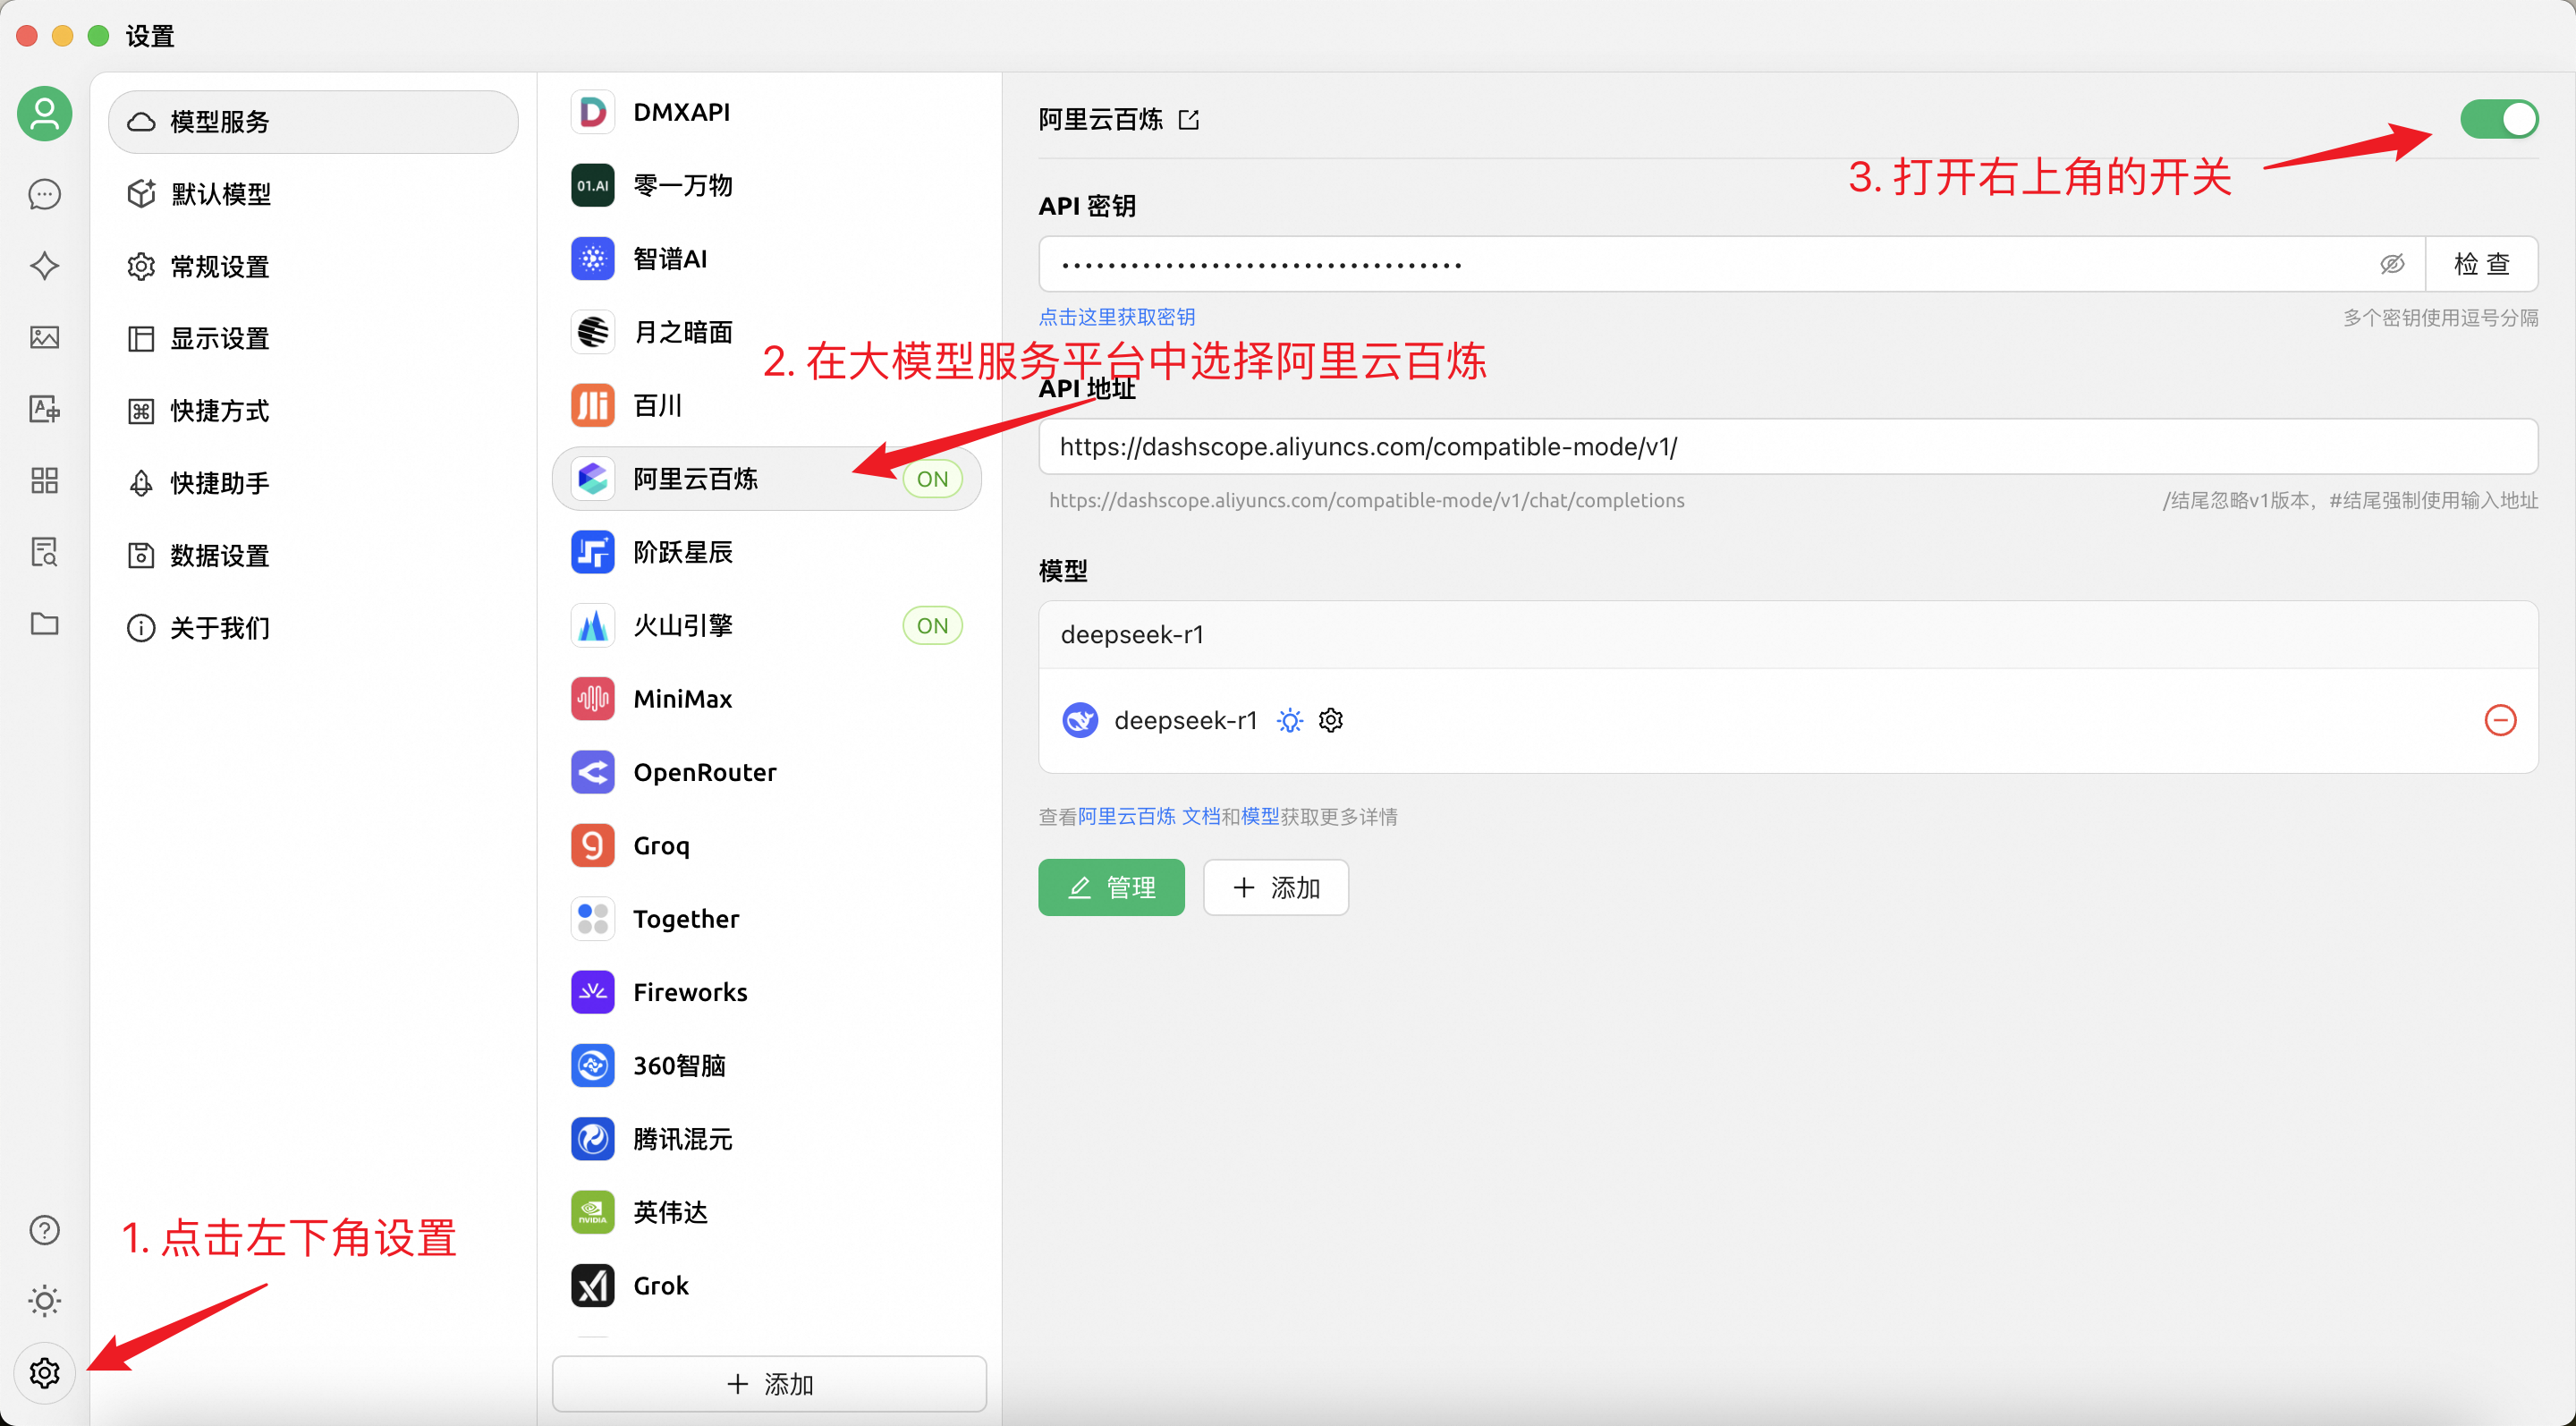This screenshot has width=2576, height=1426.
Task: Select 百川 provider
Action: pos(767,405)
